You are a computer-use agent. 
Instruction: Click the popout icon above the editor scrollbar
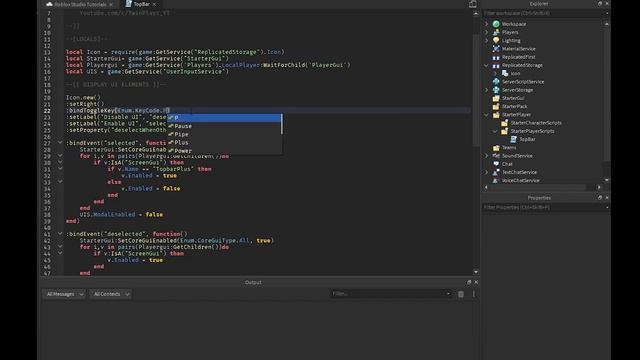[x=473, y=4]
